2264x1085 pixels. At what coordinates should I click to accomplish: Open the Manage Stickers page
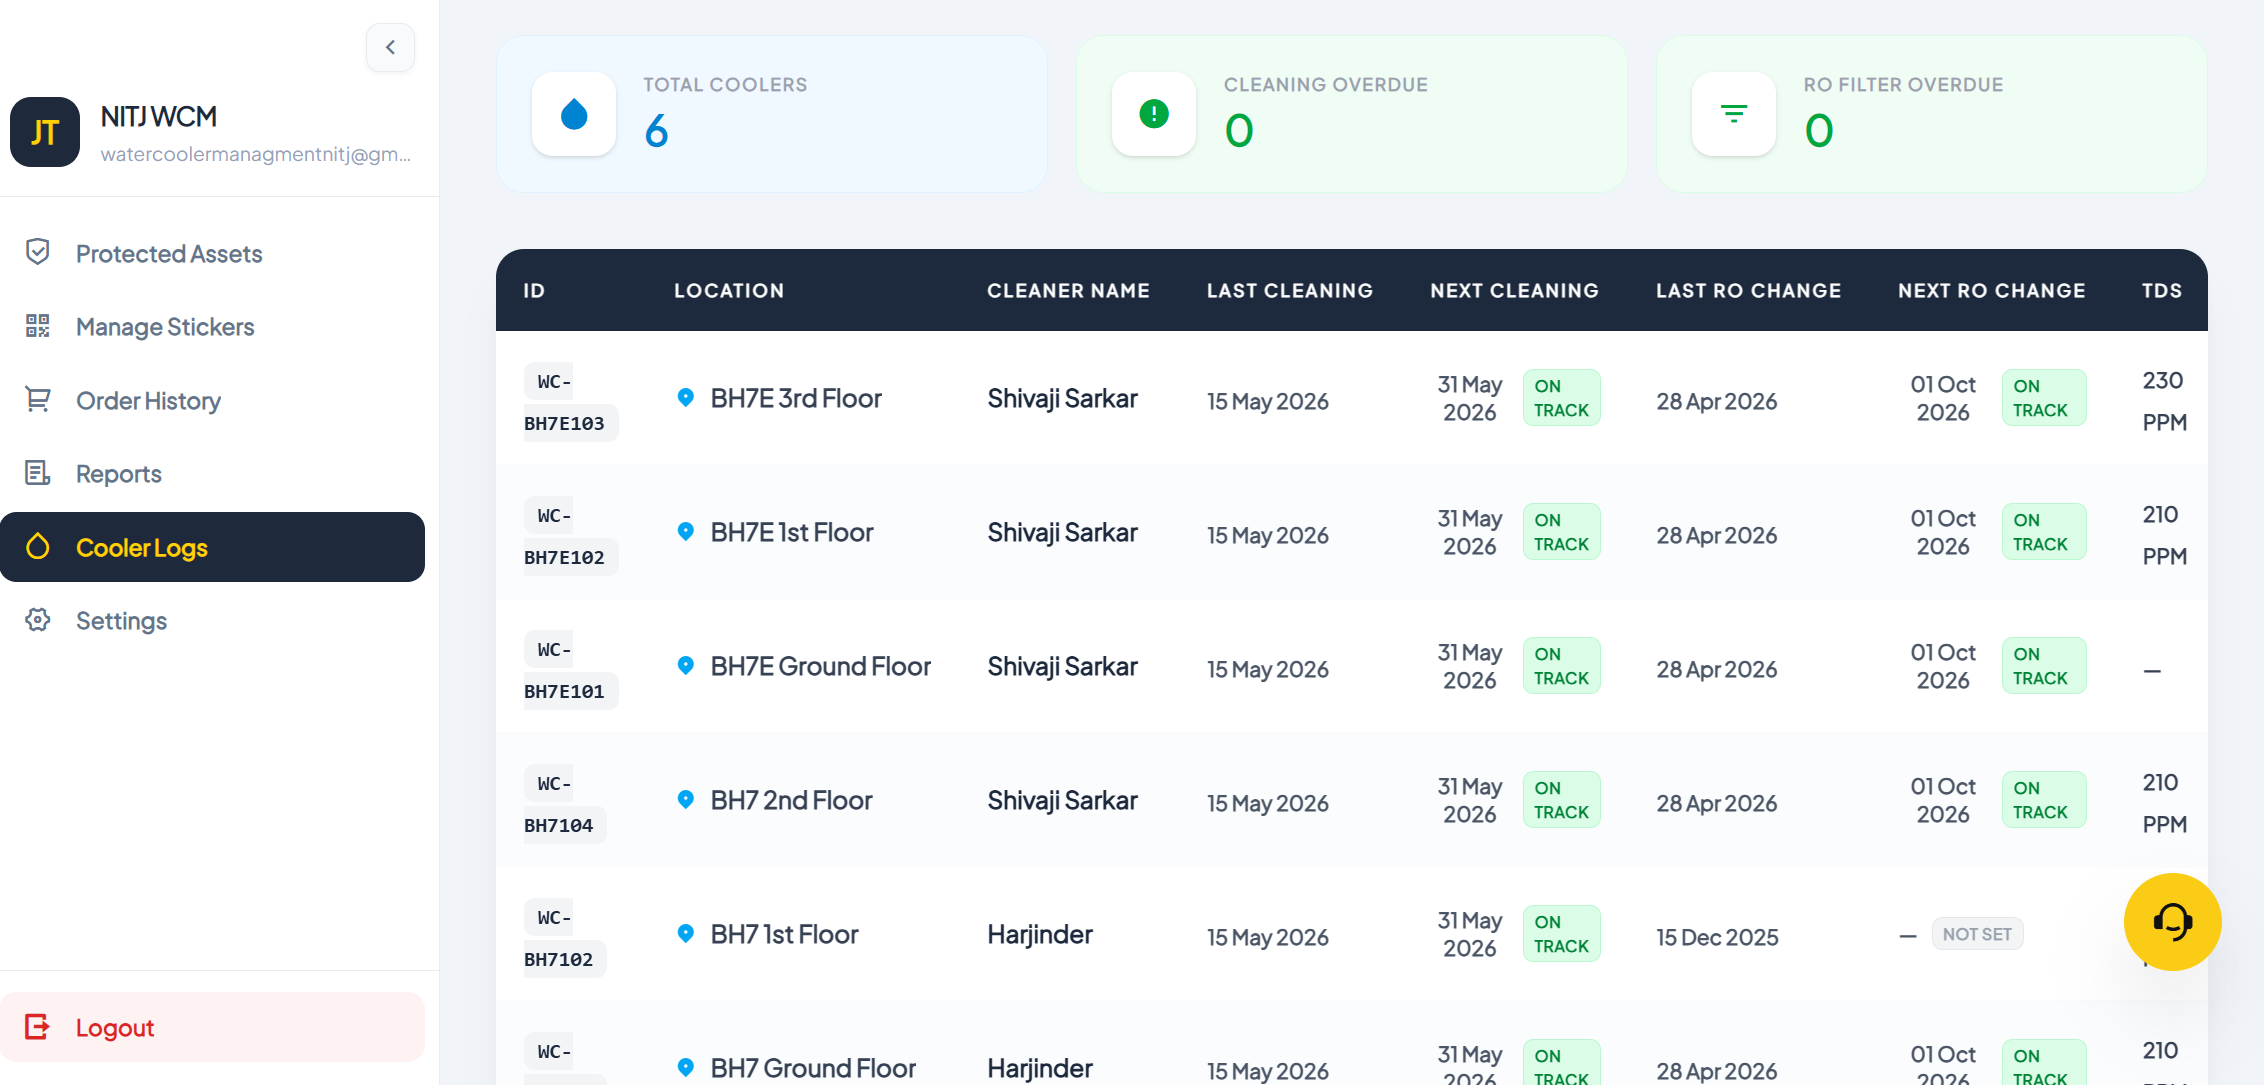(x=212, y=327)
